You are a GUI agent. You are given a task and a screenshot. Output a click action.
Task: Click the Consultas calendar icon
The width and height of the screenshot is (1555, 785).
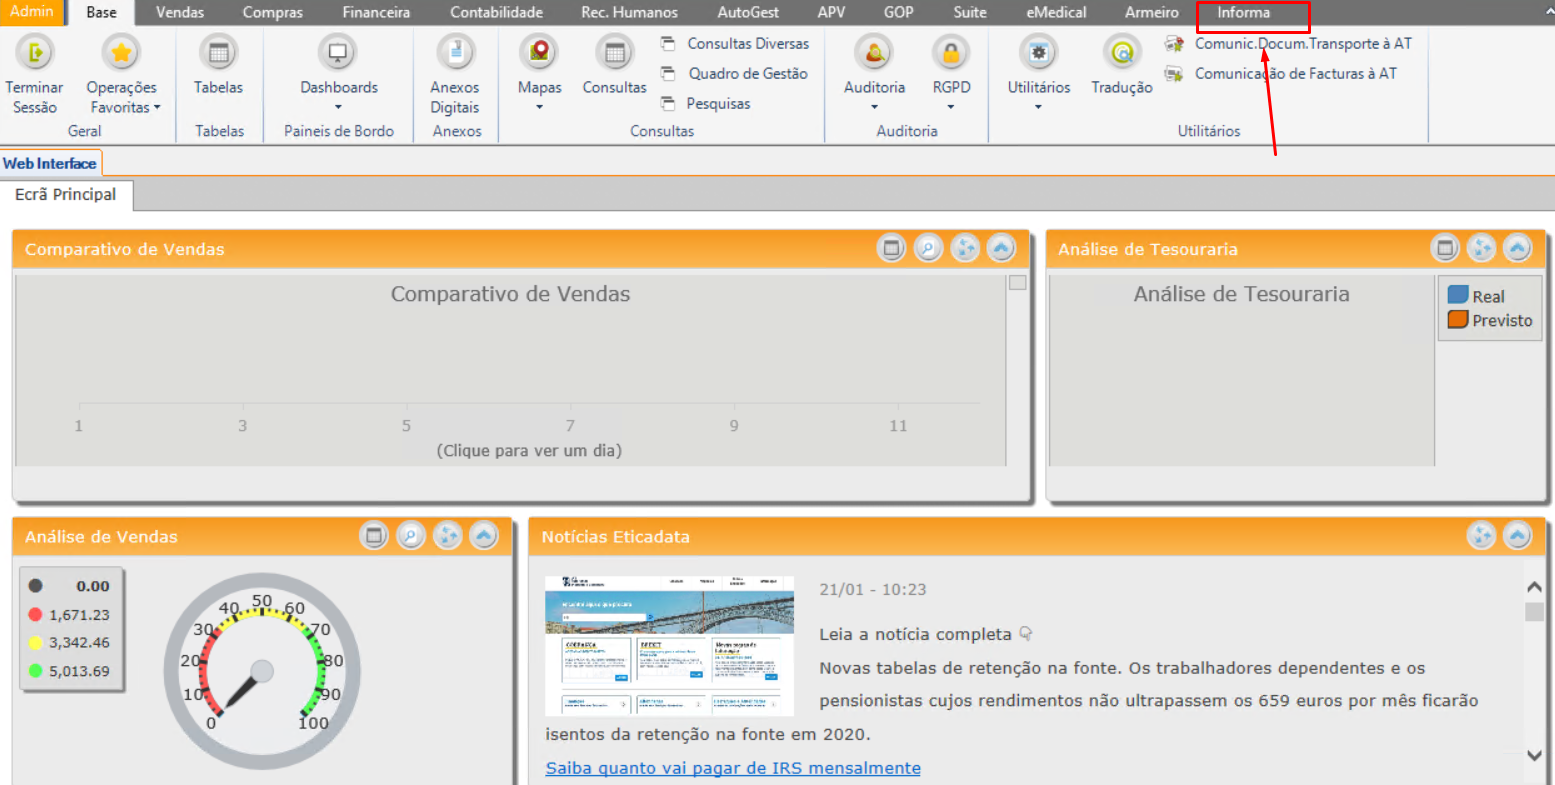614,53
